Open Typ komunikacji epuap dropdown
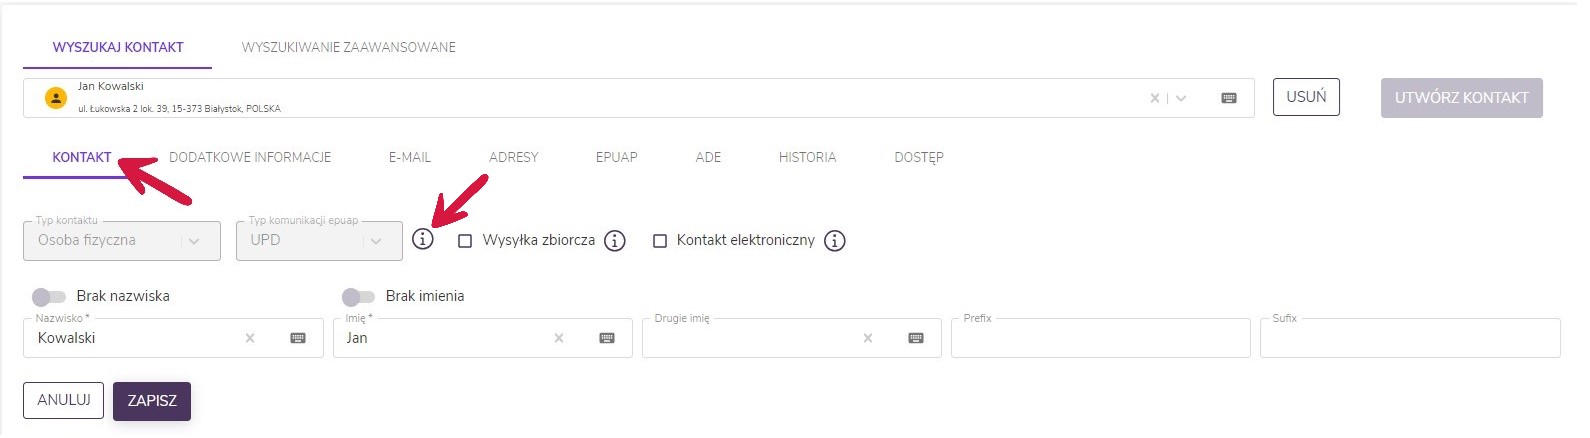The image size is (1590, 438). click(319, 241)
